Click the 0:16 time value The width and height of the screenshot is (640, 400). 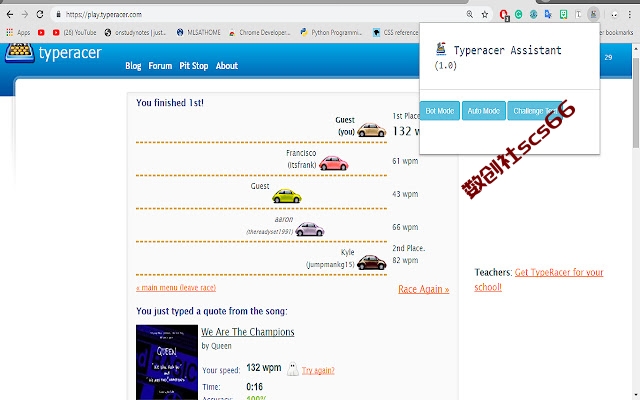point(254,387)
